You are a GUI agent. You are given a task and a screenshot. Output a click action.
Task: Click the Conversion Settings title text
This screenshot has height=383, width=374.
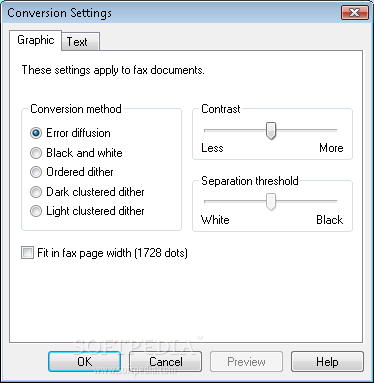[59, 13]
